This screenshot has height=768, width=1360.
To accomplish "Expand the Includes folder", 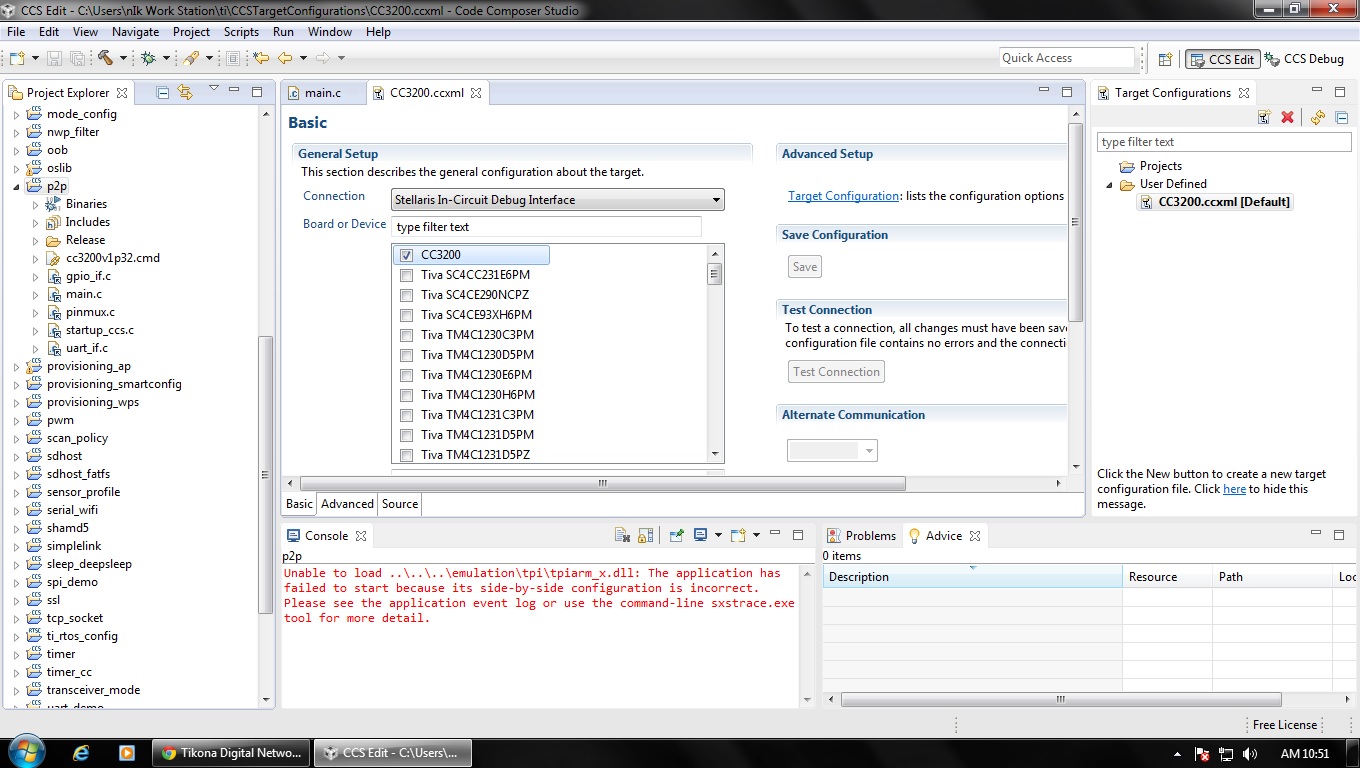I will (35, 222).
